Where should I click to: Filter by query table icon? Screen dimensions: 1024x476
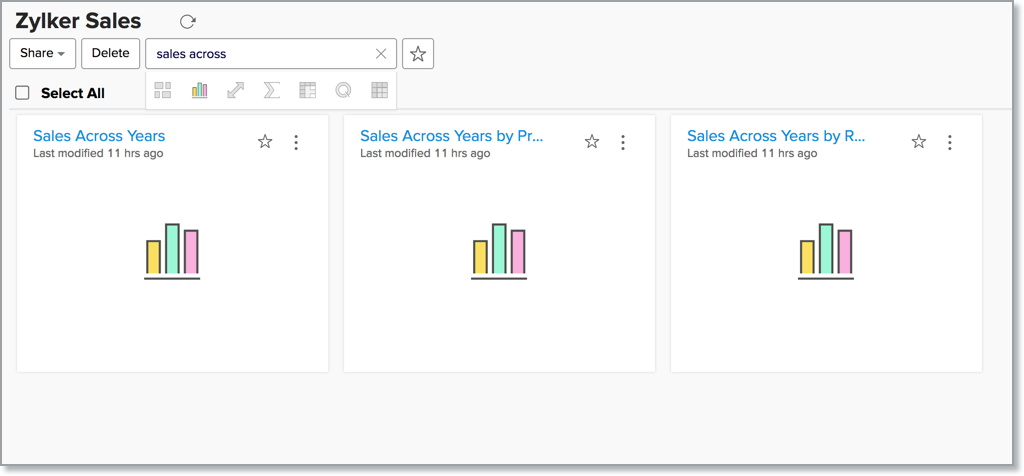tap(343, 91)
